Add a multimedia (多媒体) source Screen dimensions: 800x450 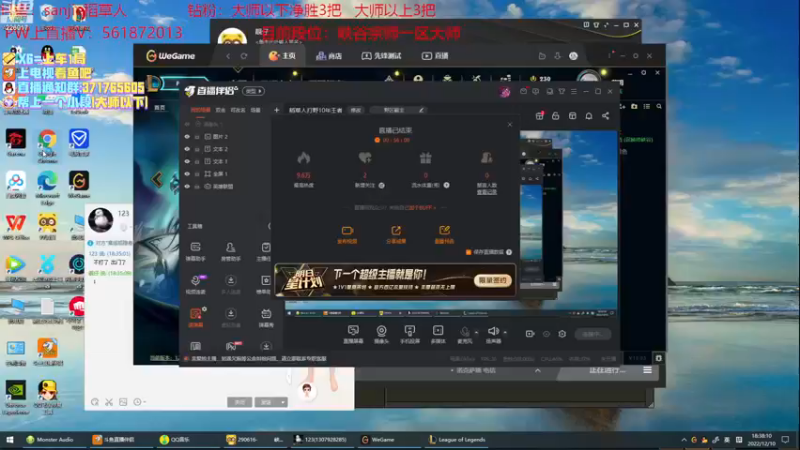[x=438, y=334]
